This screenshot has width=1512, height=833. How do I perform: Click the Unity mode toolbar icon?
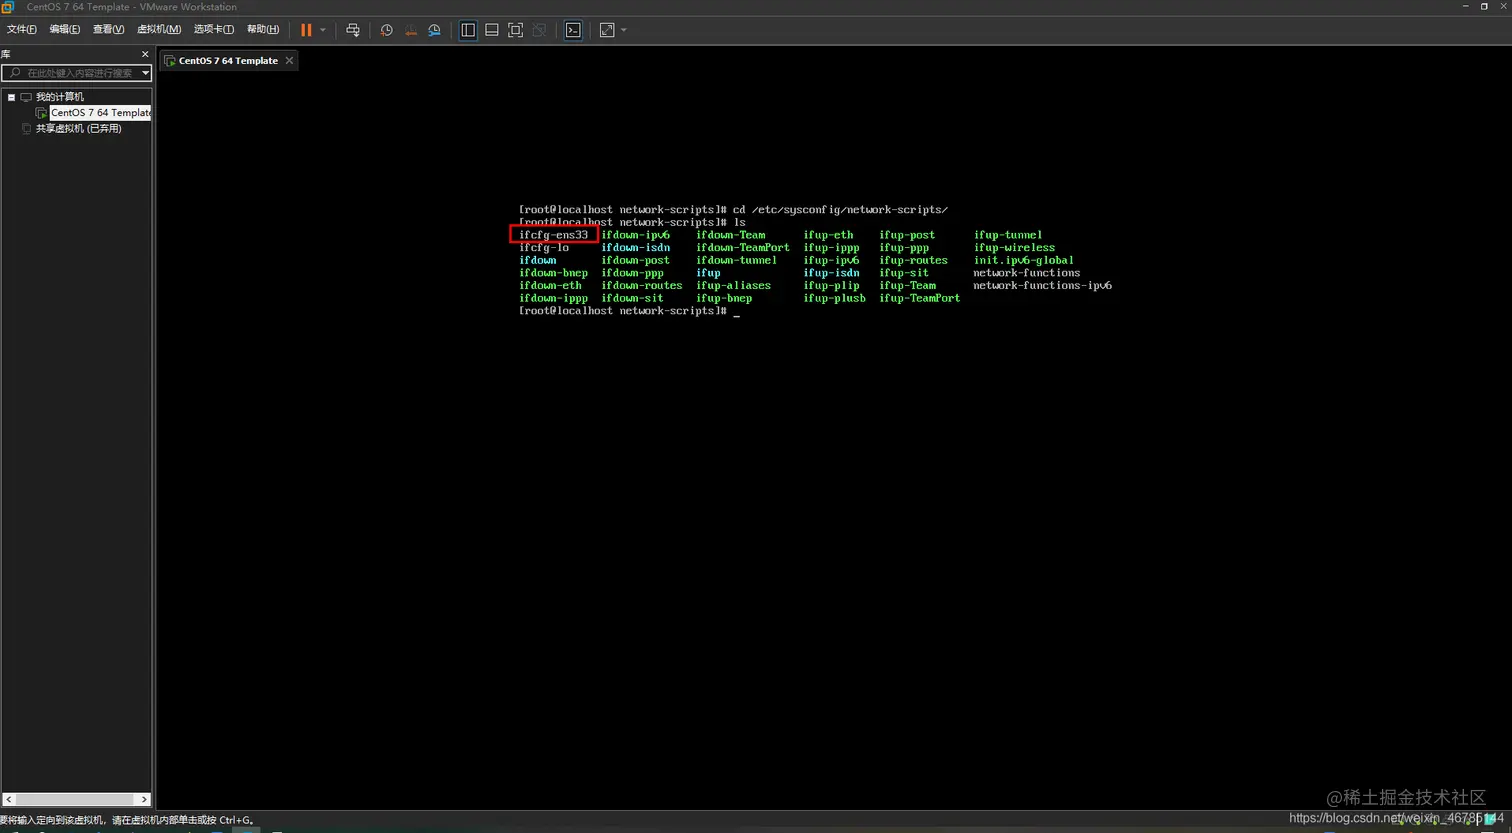tap(539, 30)
